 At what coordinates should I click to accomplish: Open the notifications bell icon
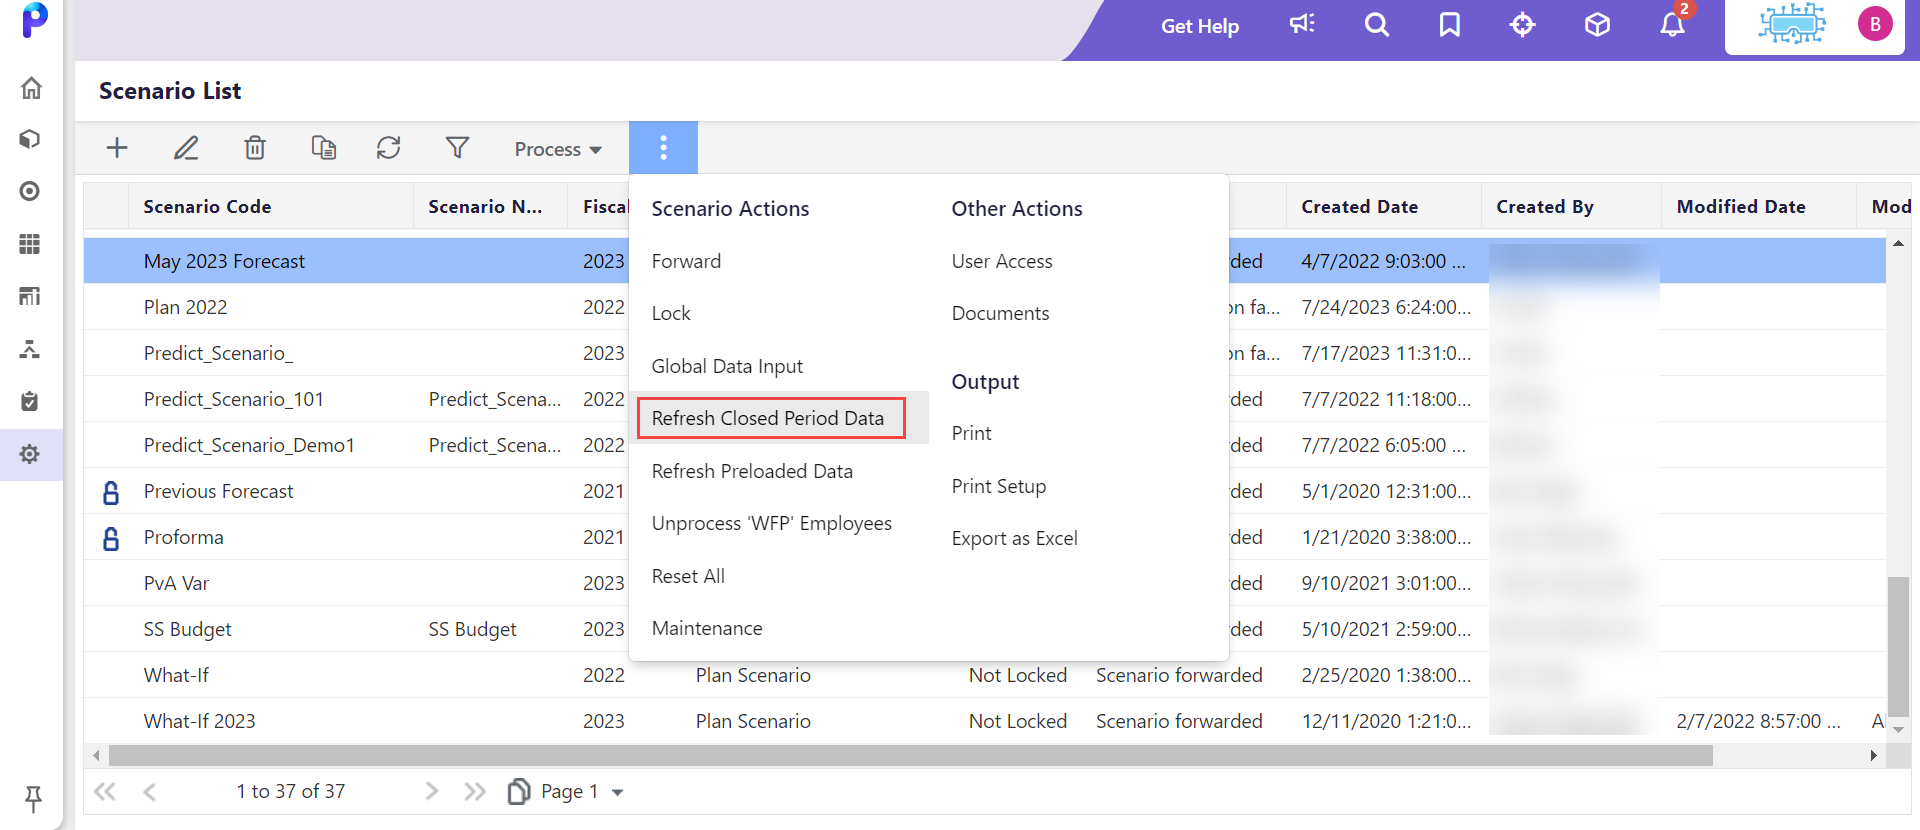tap(1673, 24)
